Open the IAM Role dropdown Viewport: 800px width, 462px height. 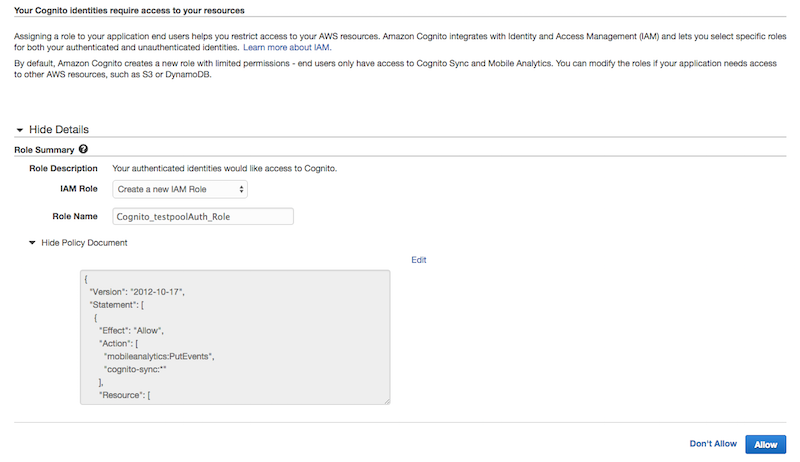(180, 189)
